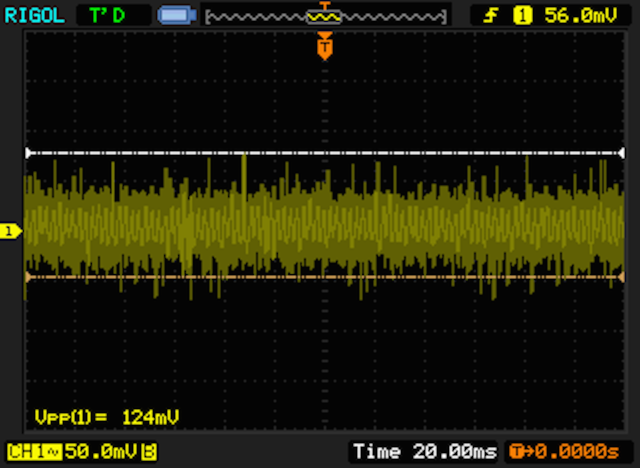Click the bandwidth limit B icon
The image size is (640, 468).
tap(149, 452)
